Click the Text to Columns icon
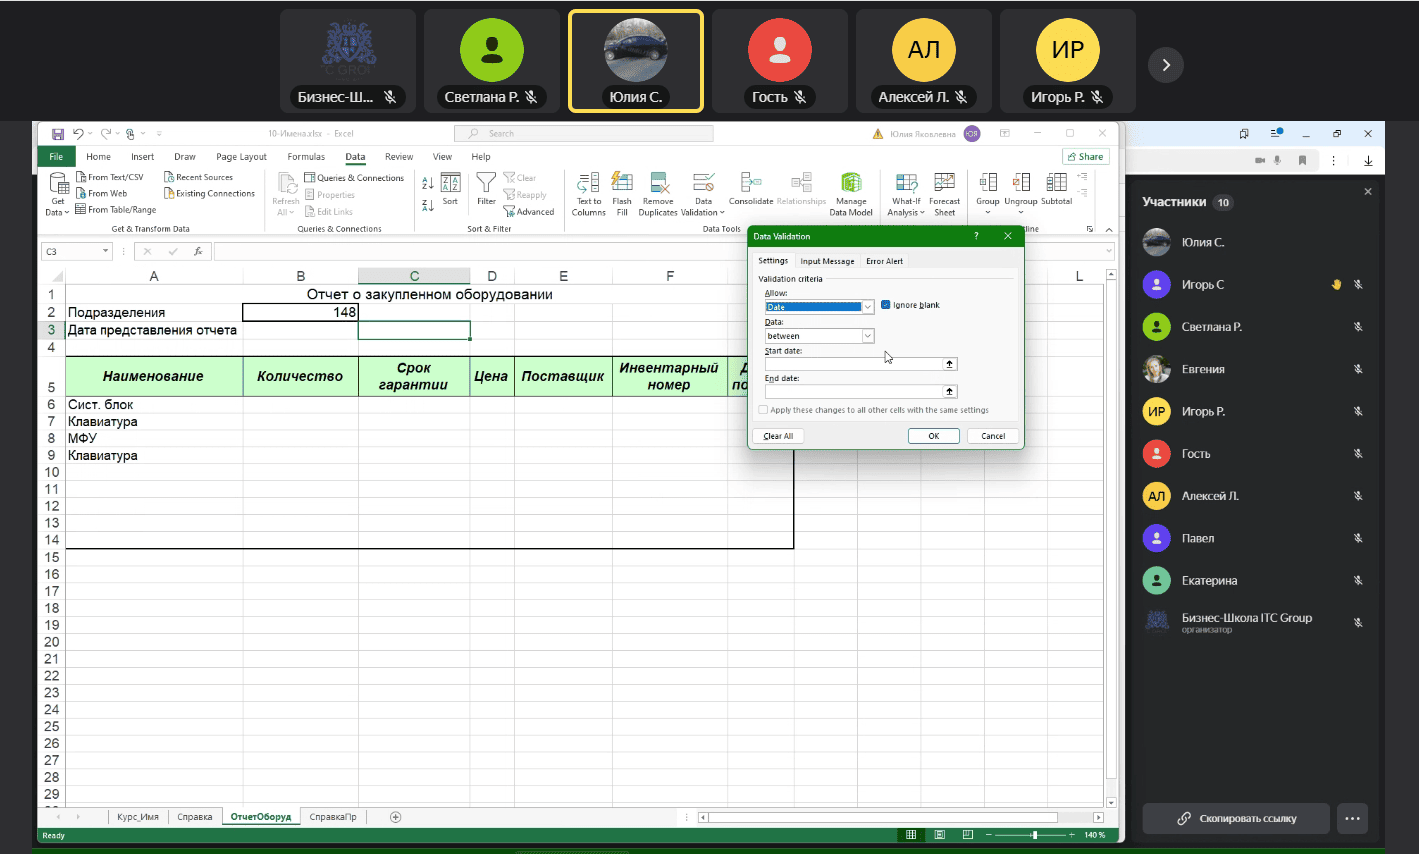1419x854 pixels. click(x=588, y=183)
